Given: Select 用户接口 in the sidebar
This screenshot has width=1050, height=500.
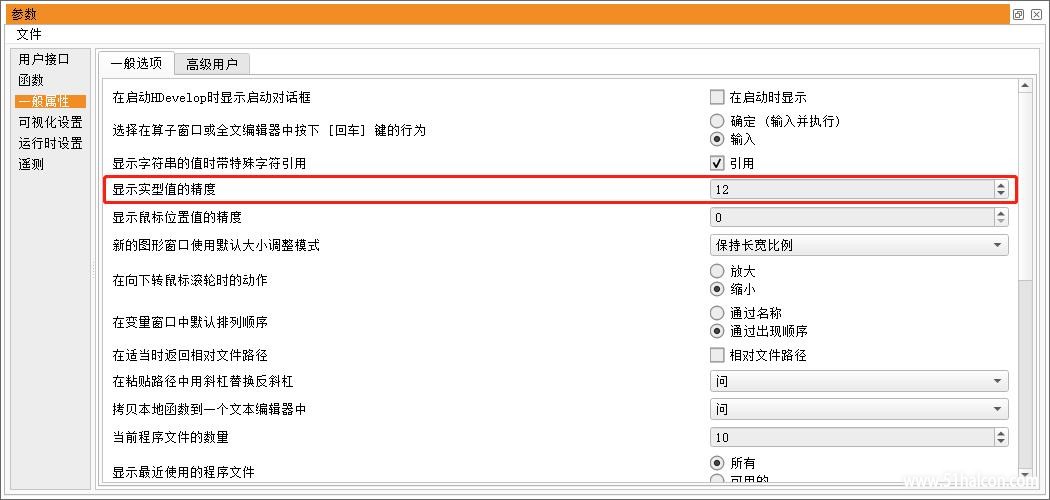Looking at the screenshot, I should pos(44,59).
